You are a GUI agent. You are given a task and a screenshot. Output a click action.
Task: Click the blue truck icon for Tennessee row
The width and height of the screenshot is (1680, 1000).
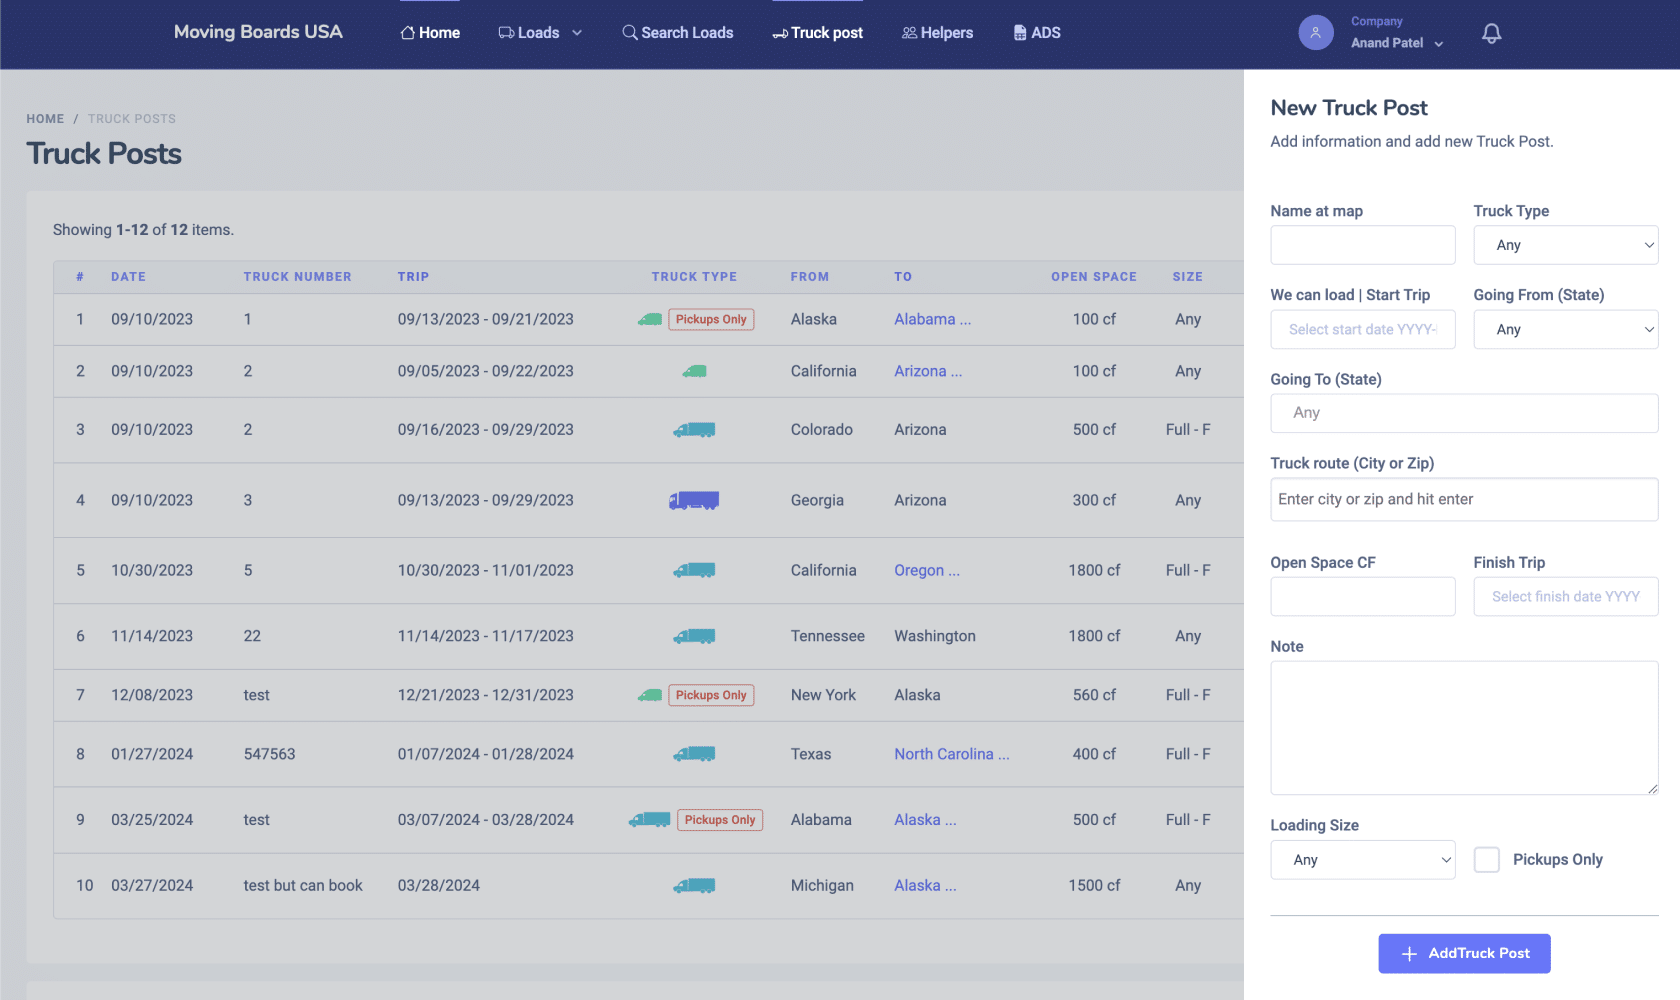pyautogui.click(x=694, y=636)
